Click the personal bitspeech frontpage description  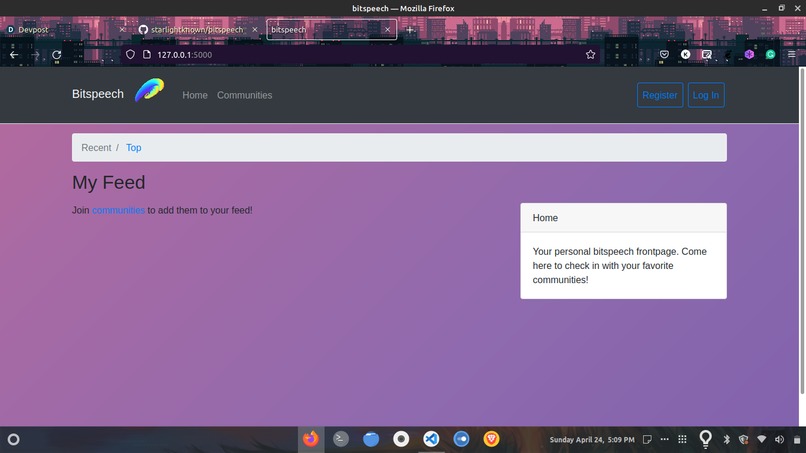619,266
